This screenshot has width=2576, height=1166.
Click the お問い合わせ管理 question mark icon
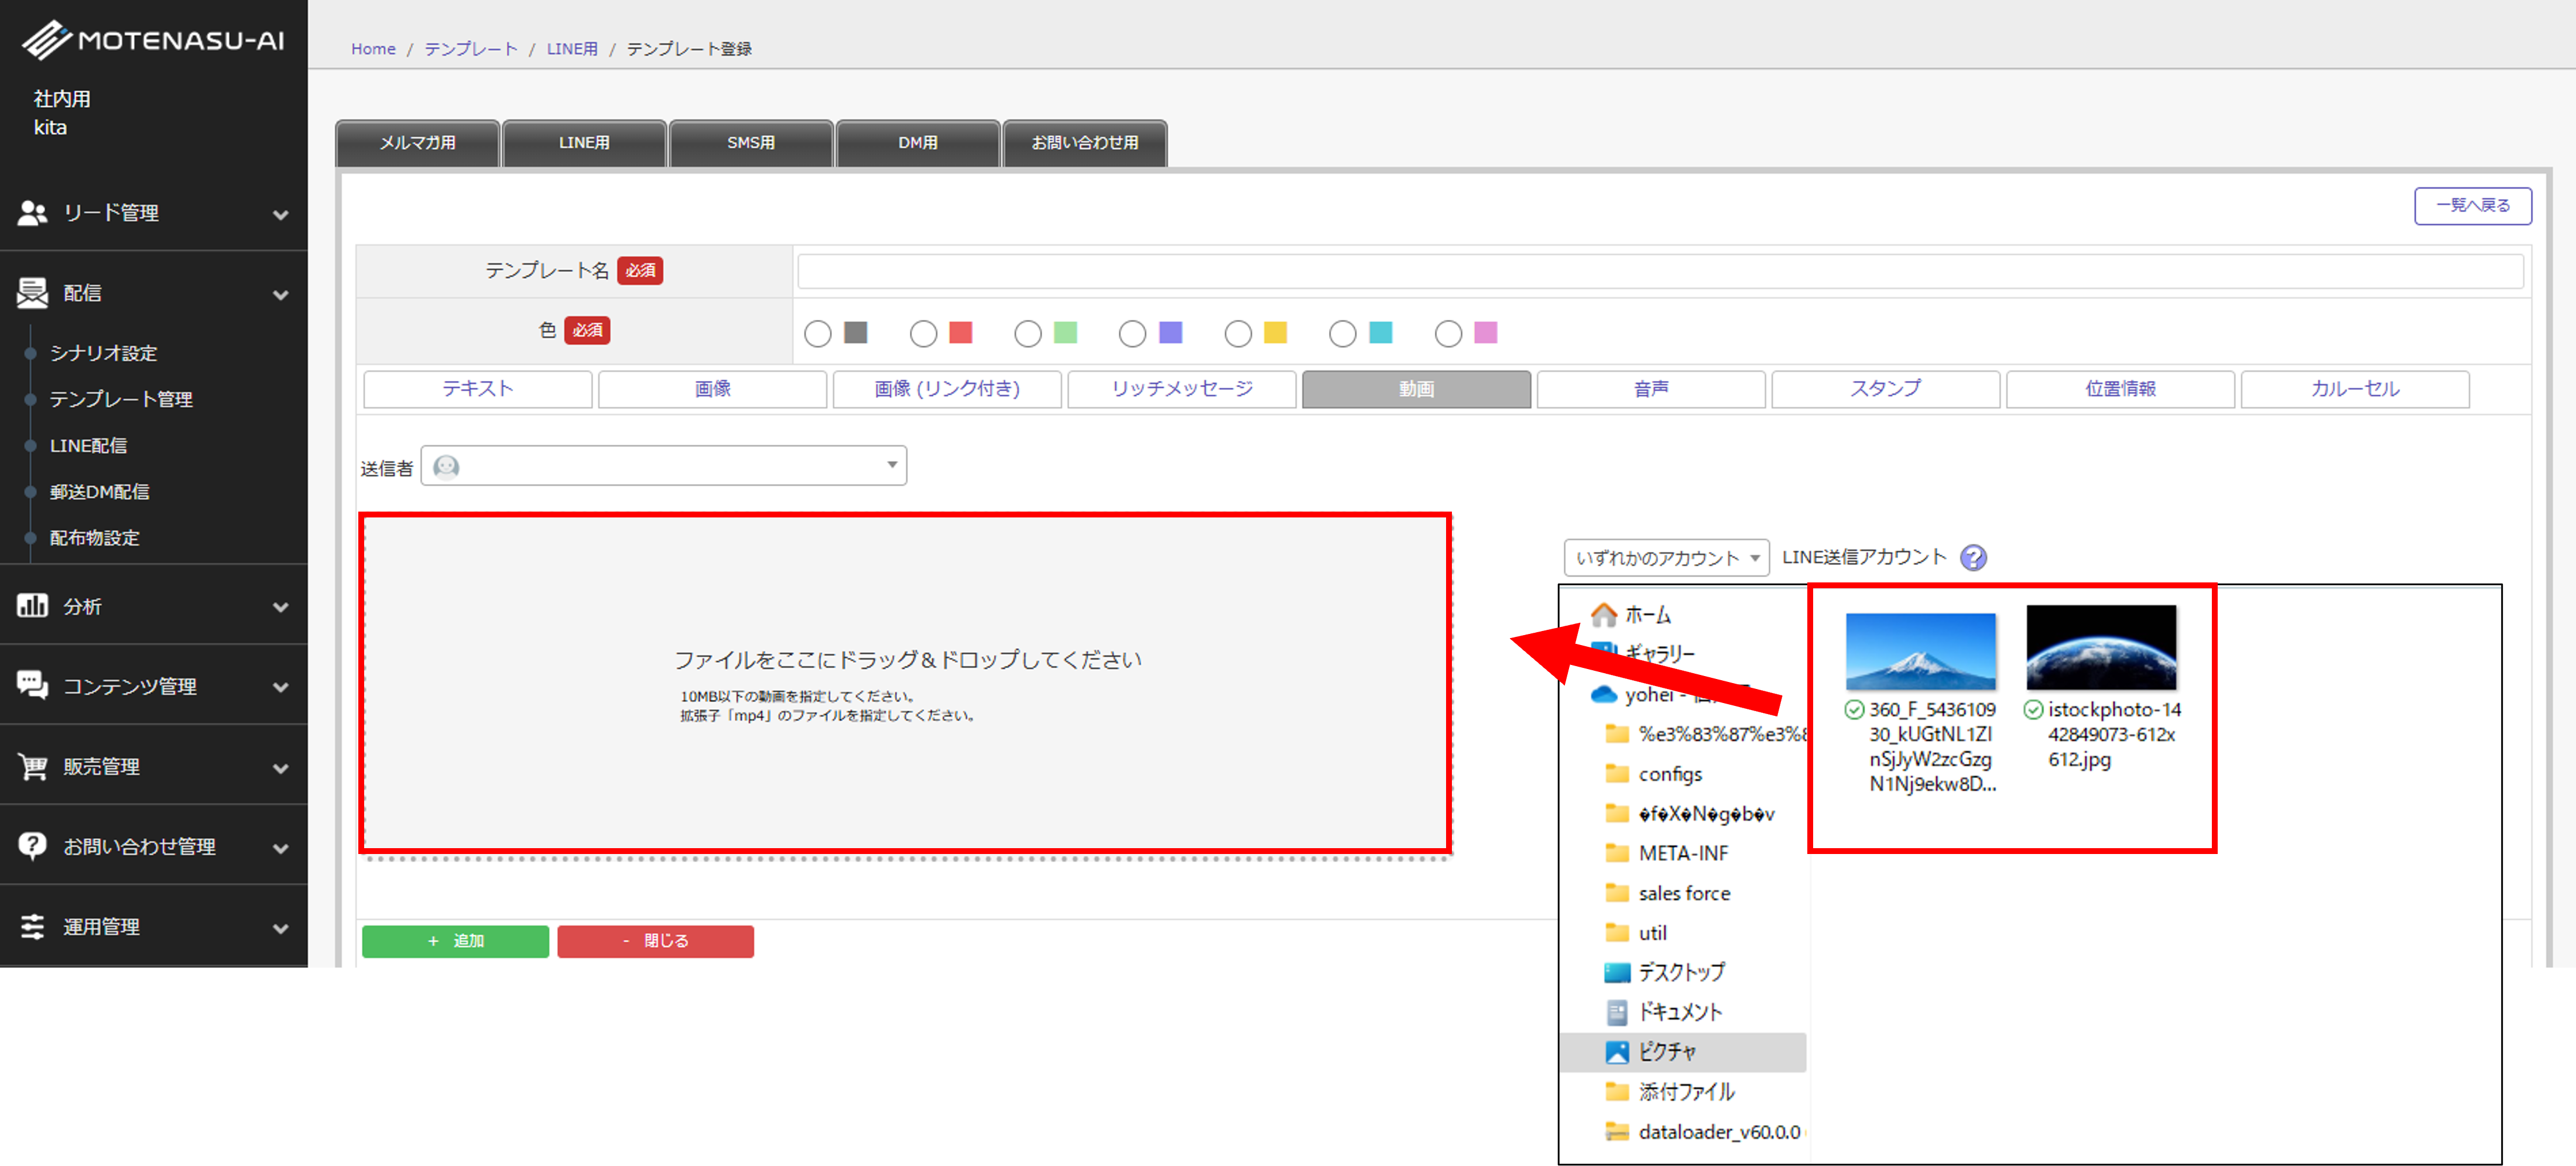[x=32, y=846]
